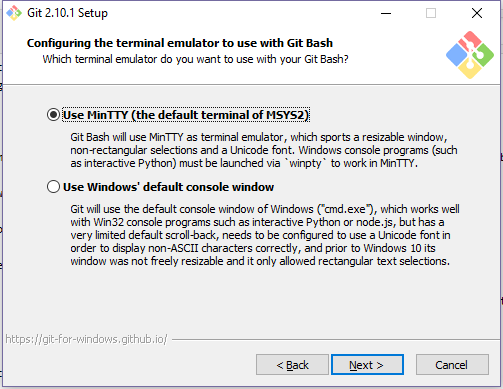Select the Use MinTTY radio button circle
The image size is (503, 389).
[53, 115]
